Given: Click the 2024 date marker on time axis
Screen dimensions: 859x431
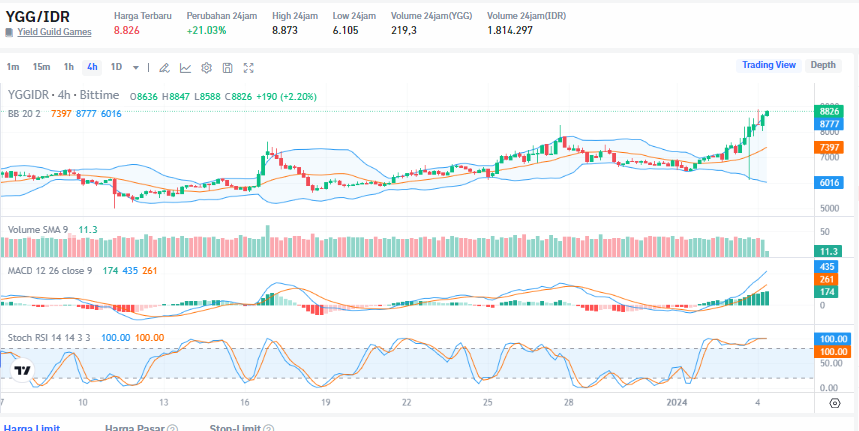Looking at the screenshot, I should (x=678, y=403).
